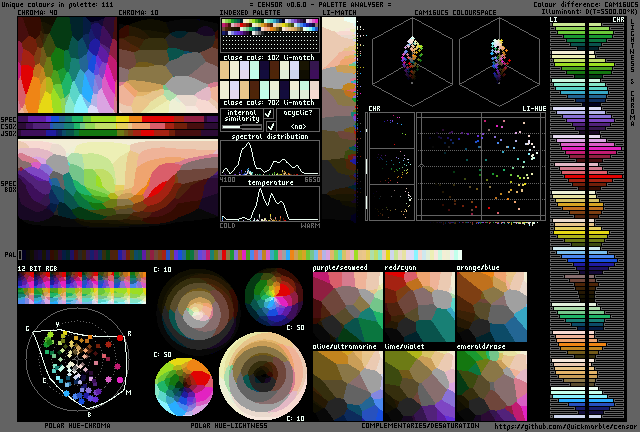Viewport: 640px width, 432px height.
Task: Pick the dark purple swatch in 10% li-match row
Action: click(314, 70)
